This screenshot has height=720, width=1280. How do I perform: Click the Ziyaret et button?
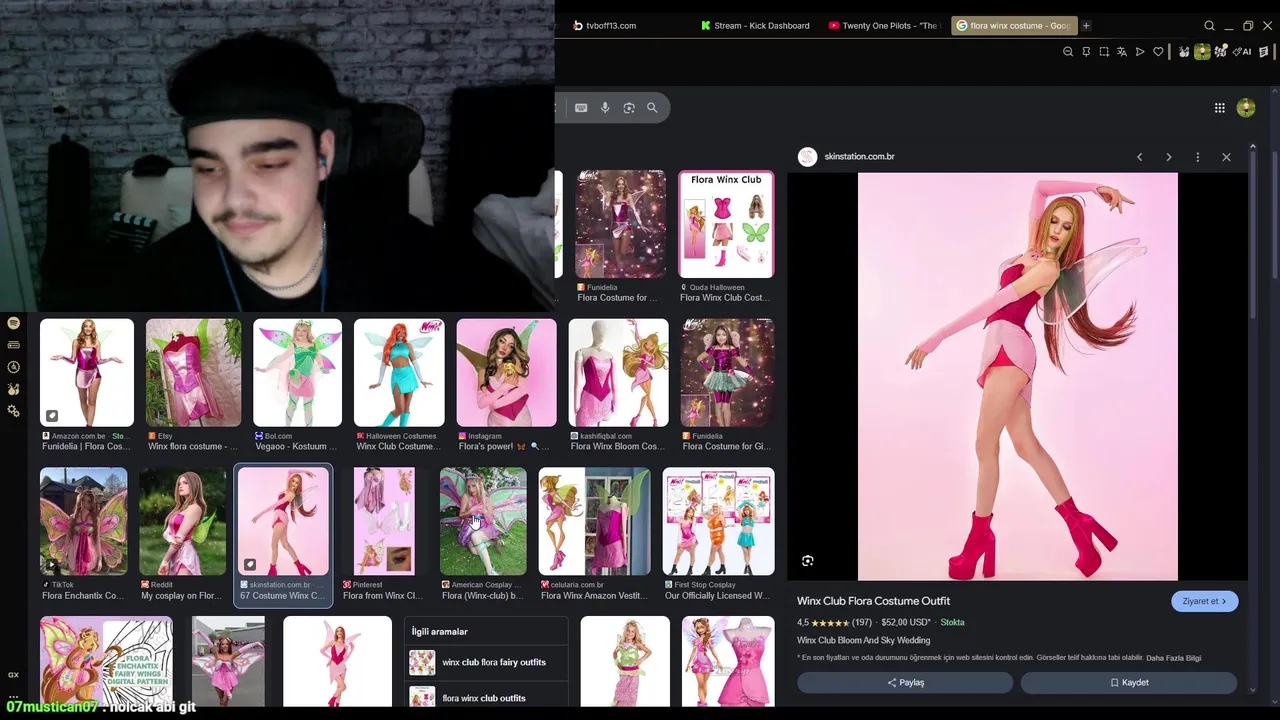click(x=1204, y=601)
